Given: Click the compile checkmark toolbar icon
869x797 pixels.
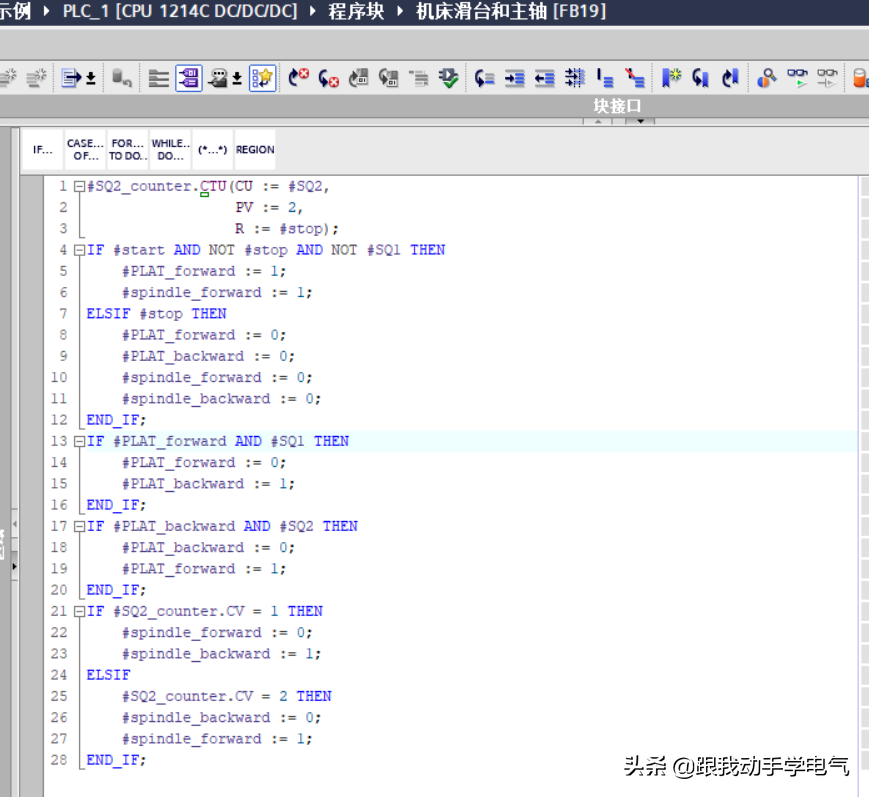Looking at the screenshot, I should [449, 78].
